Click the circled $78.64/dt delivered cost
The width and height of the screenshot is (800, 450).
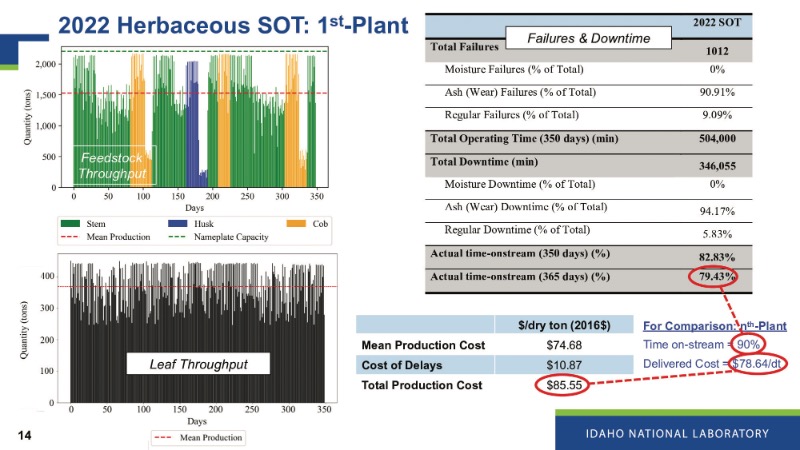(x=758, y=364)
